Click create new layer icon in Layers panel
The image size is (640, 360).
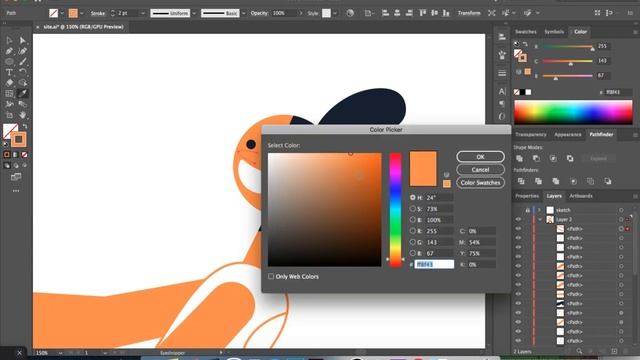pyautogui.click(x=614, y=351)
